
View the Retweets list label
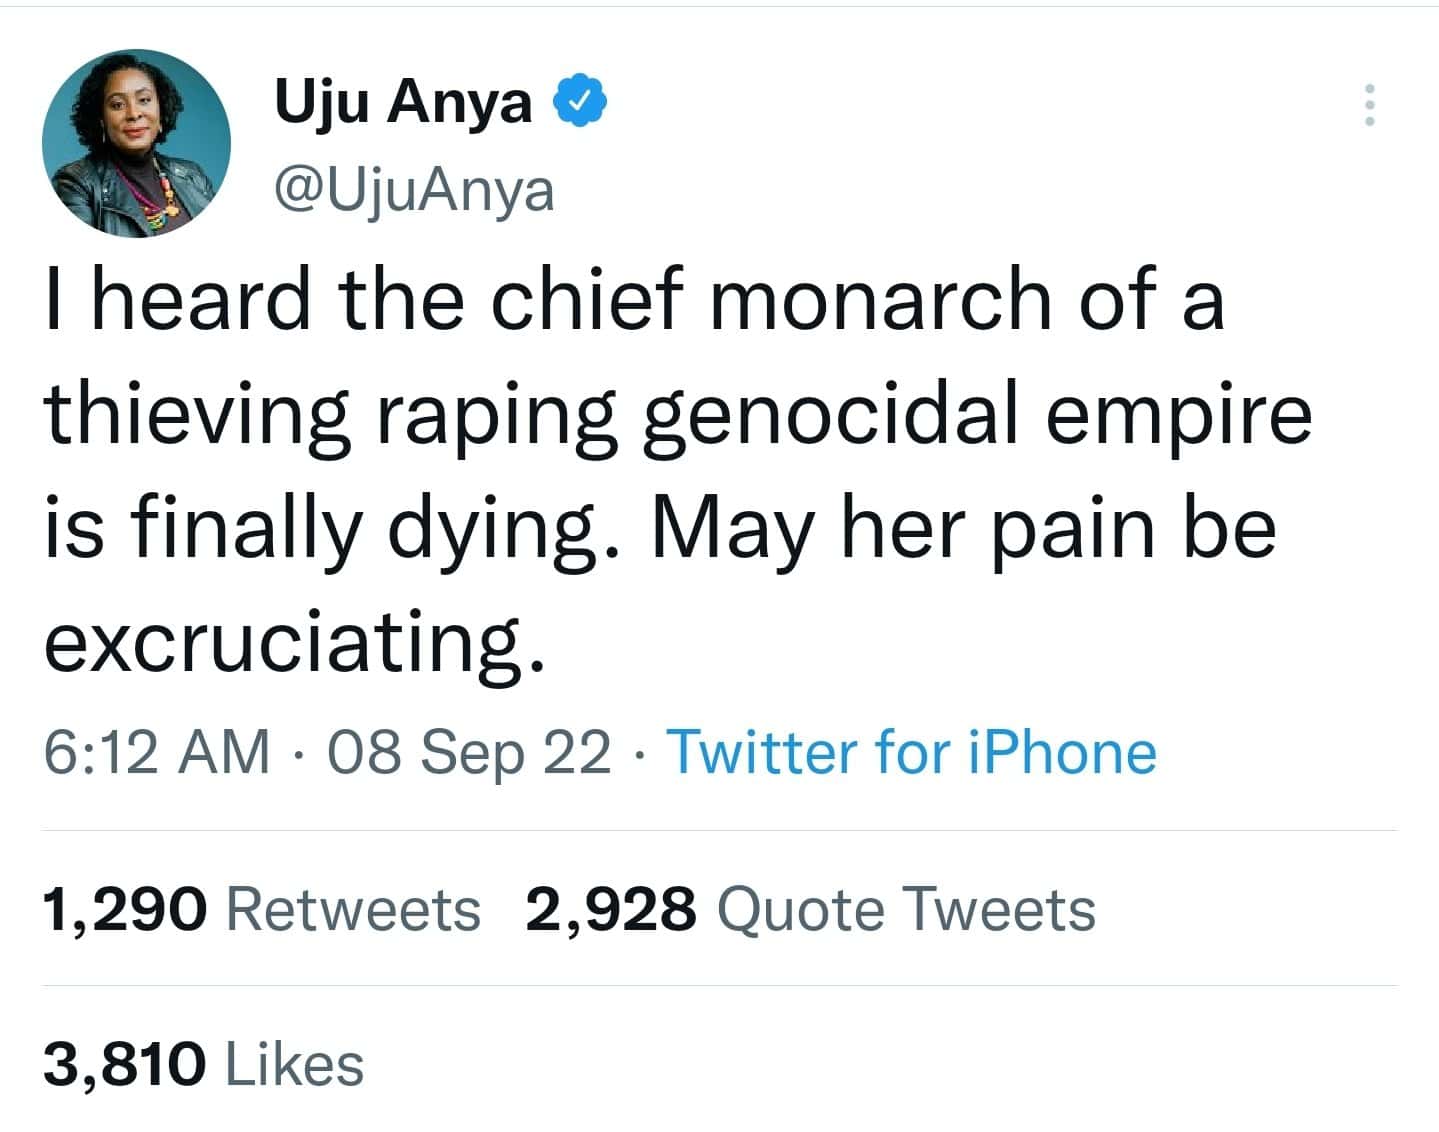pyautogui.click(x=353, y=910)
